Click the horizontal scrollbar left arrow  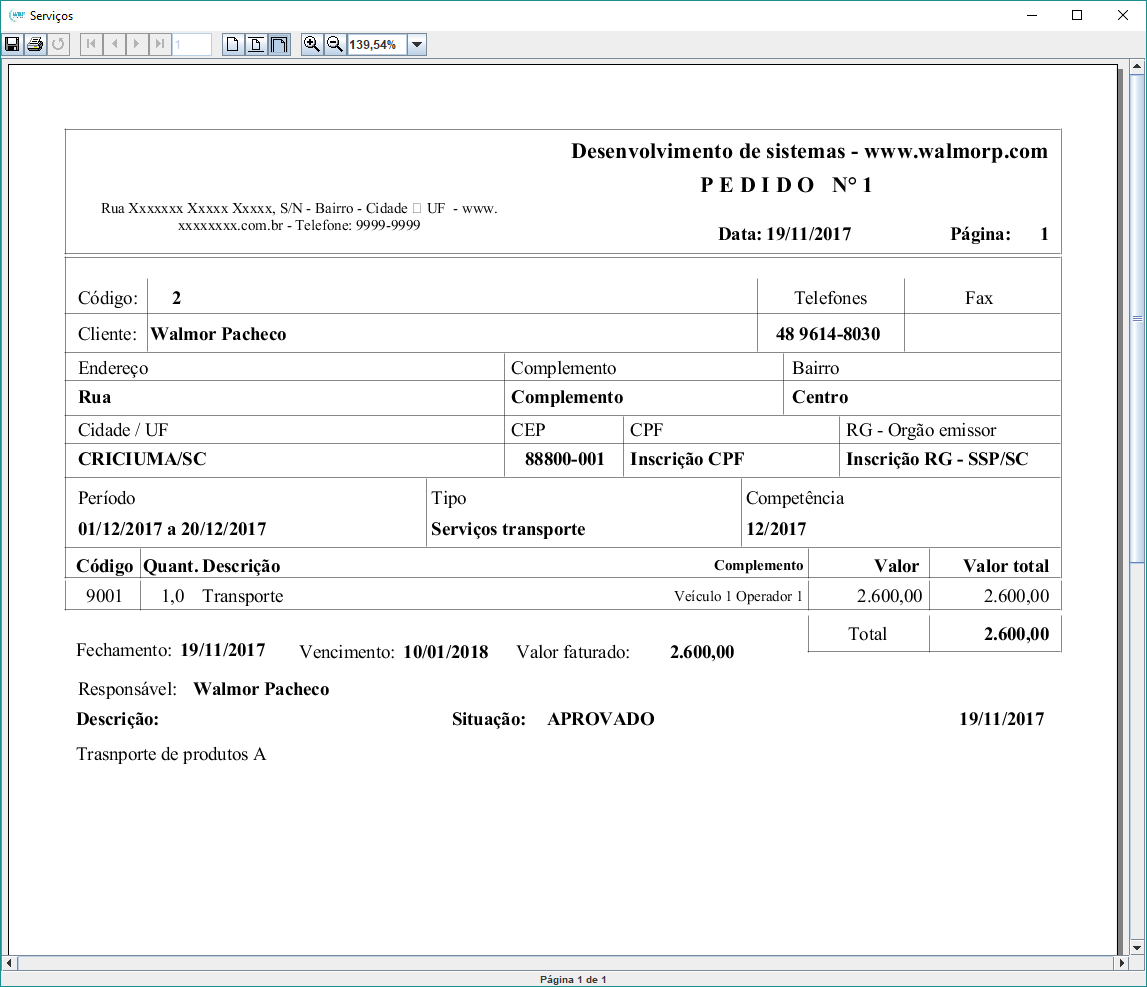coord(10,963)
